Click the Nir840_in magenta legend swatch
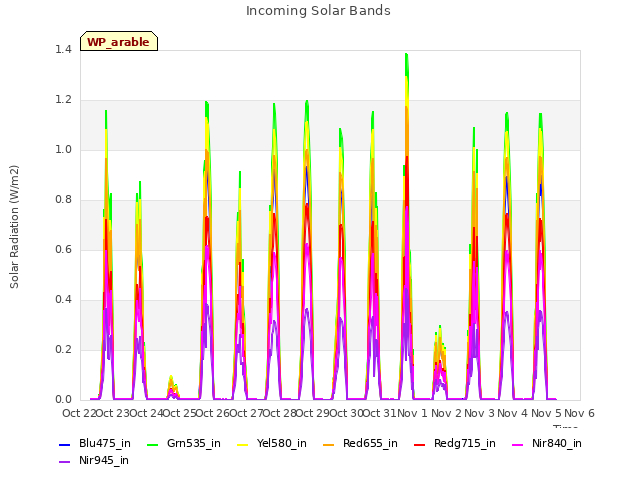Viewport: 640px width, 480px height. click(x=518, y=444)
